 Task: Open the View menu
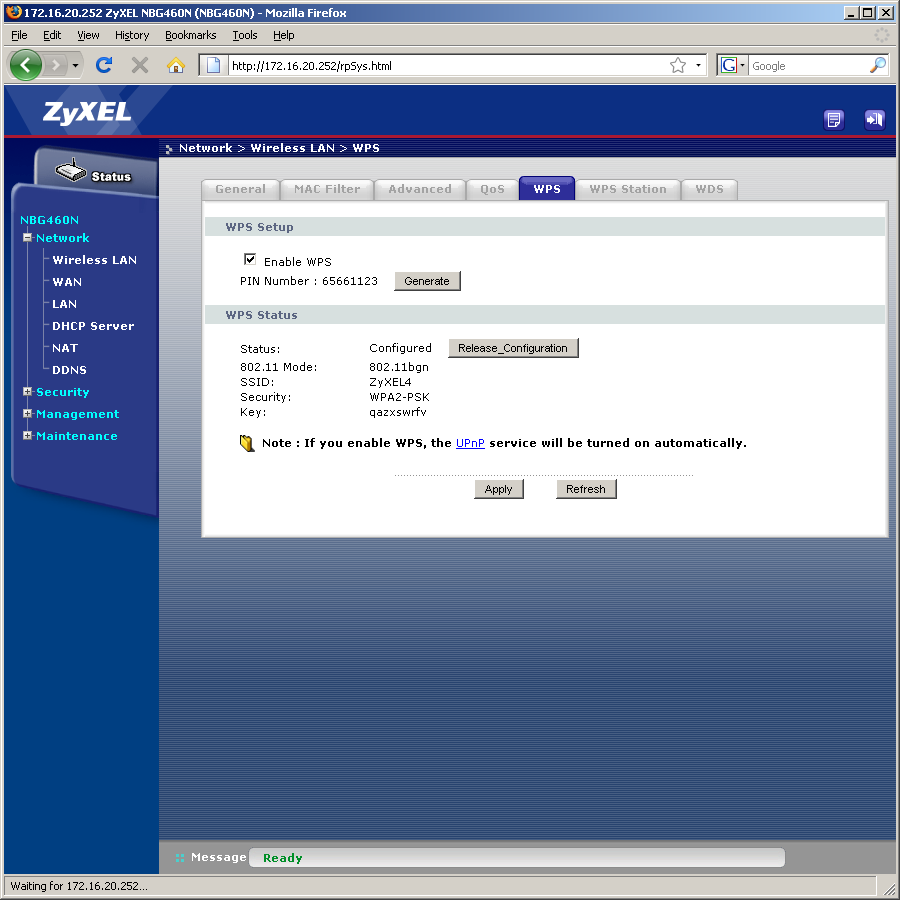coord(88,36)
